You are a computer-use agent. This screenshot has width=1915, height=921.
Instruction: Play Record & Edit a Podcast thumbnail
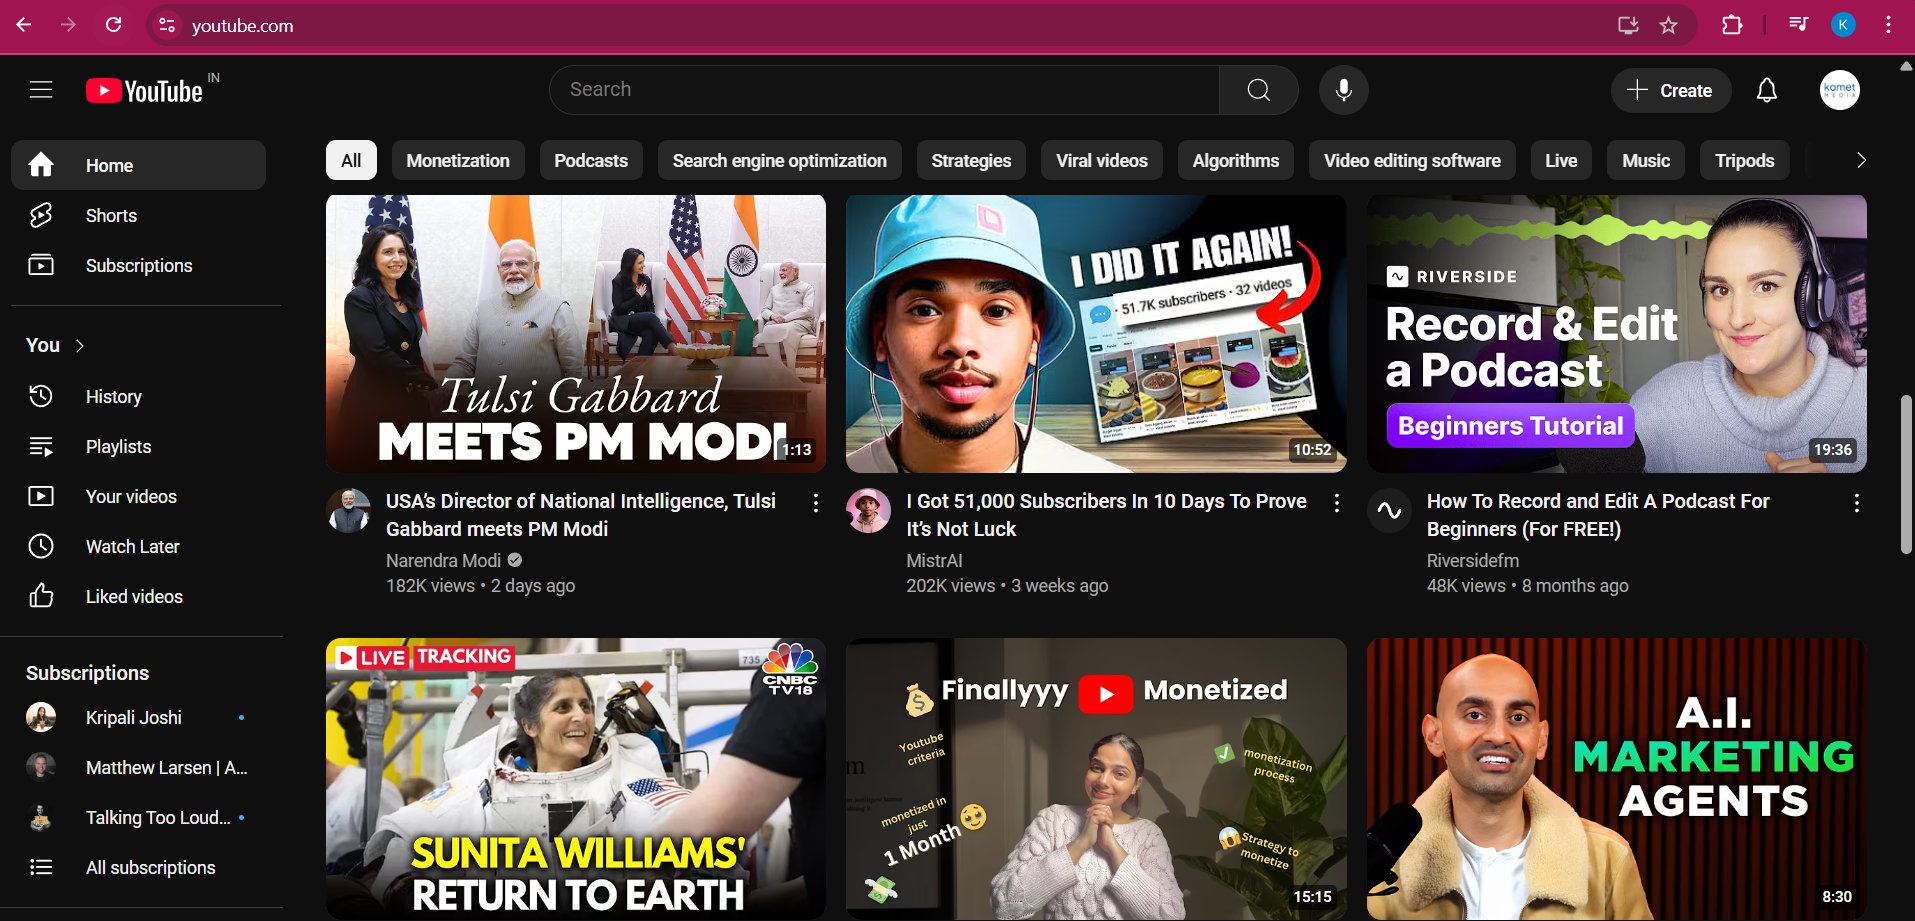pos(1616,334)
